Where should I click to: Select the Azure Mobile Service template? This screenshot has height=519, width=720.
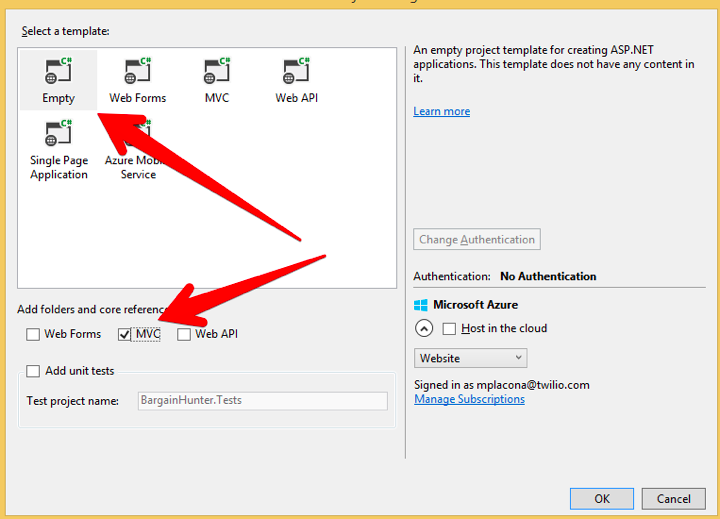[138, 150]
